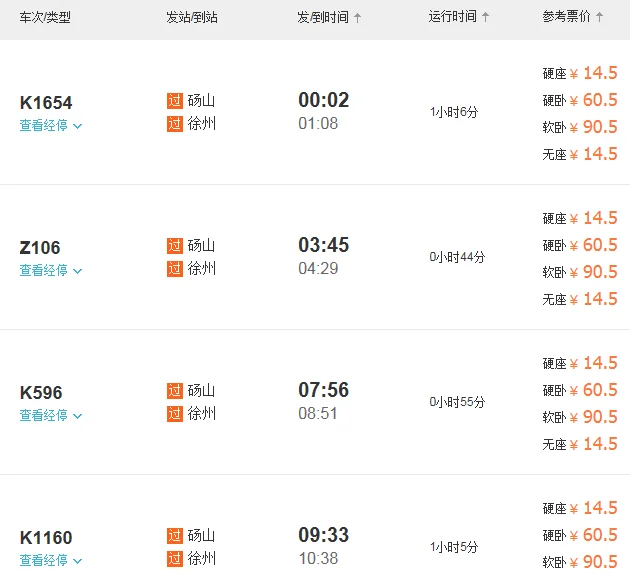Open train number Z106

(x=40, y=248)
